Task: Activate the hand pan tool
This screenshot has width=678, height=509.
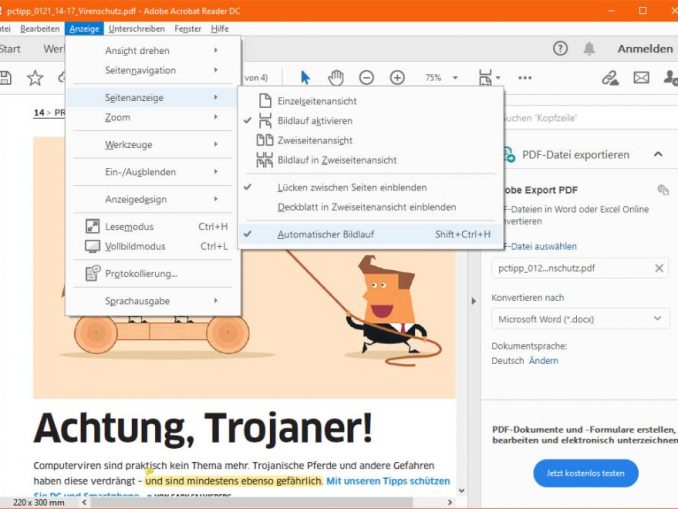Action: click(x=336, y=78)
